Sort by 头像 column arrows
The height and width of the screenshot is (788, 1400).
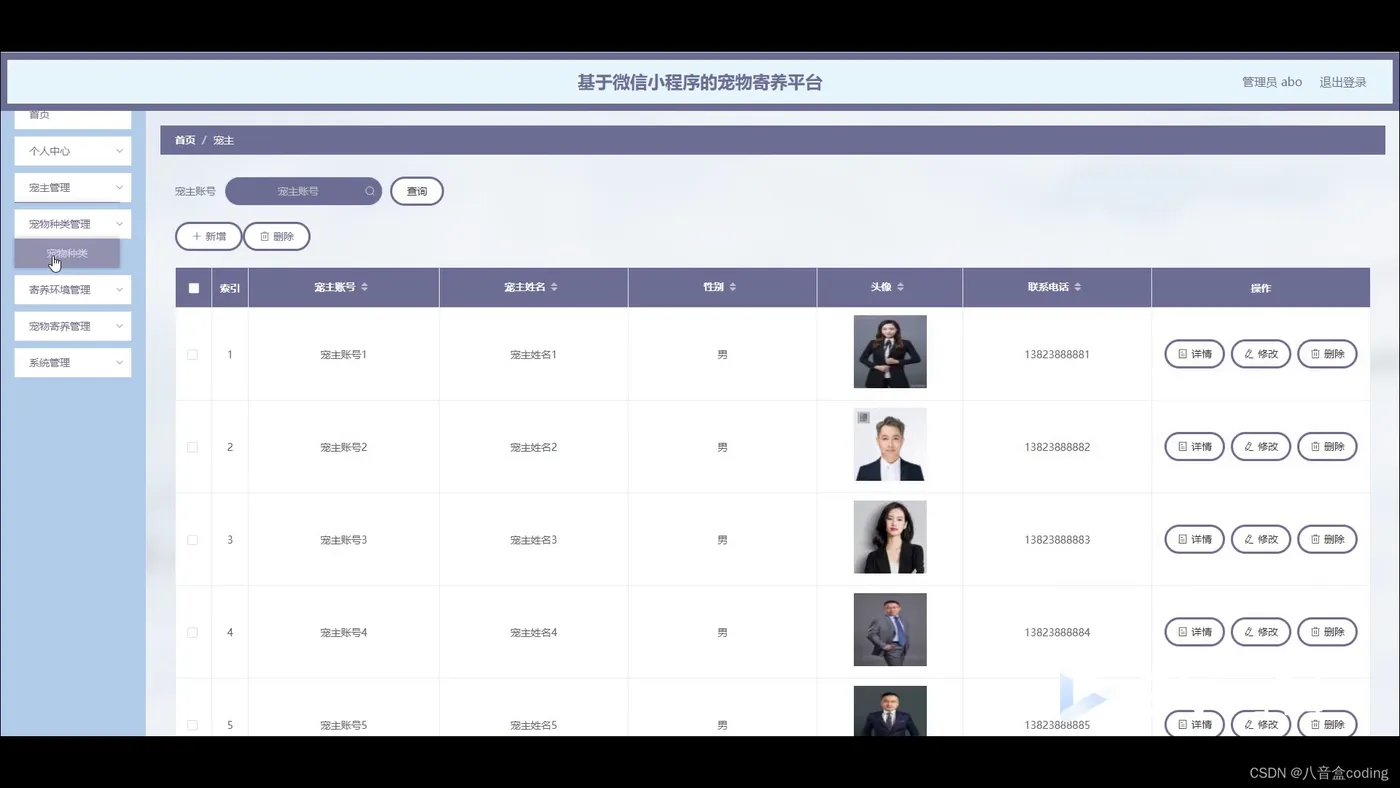(900, 287)
